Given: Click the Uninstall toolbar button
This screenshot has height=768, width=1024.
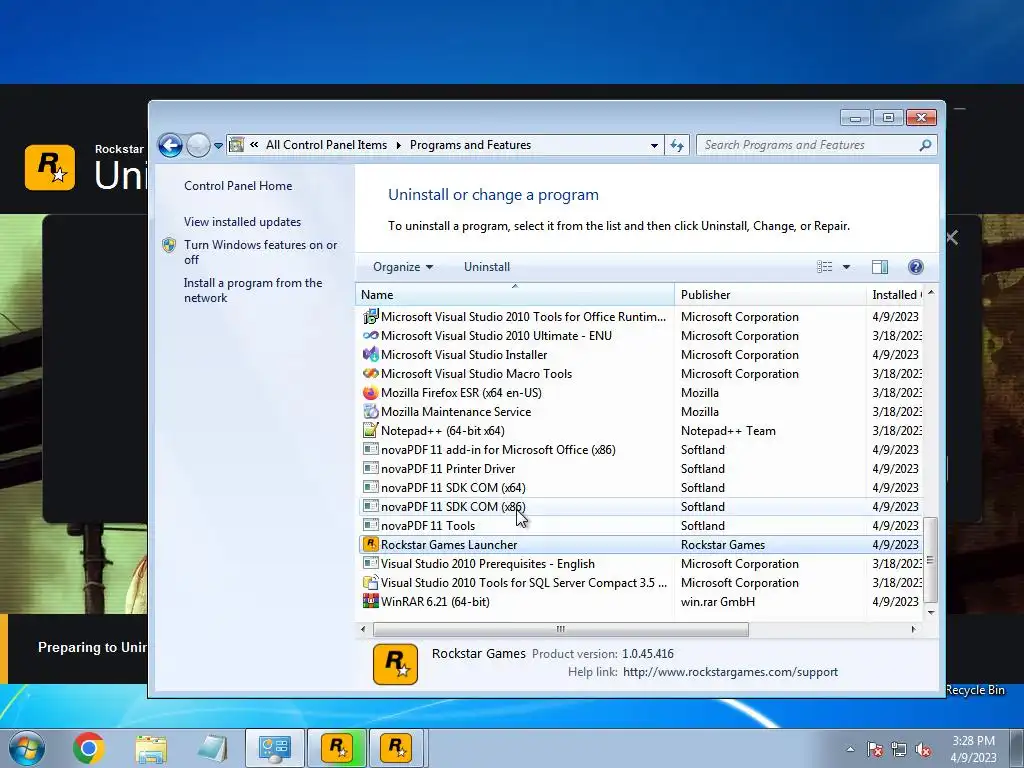Looking at the screenshot, I should click(x=487, y=266).
